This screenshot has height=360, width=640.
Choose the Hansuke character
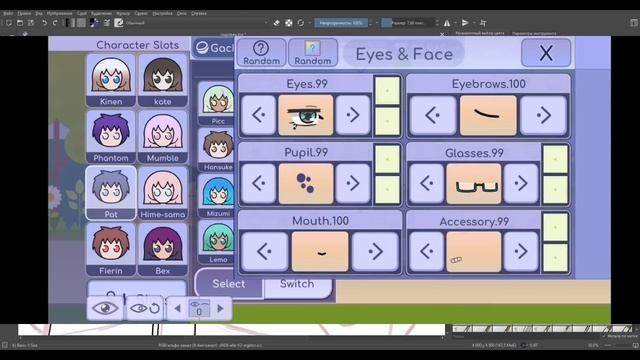click(217, 149)
